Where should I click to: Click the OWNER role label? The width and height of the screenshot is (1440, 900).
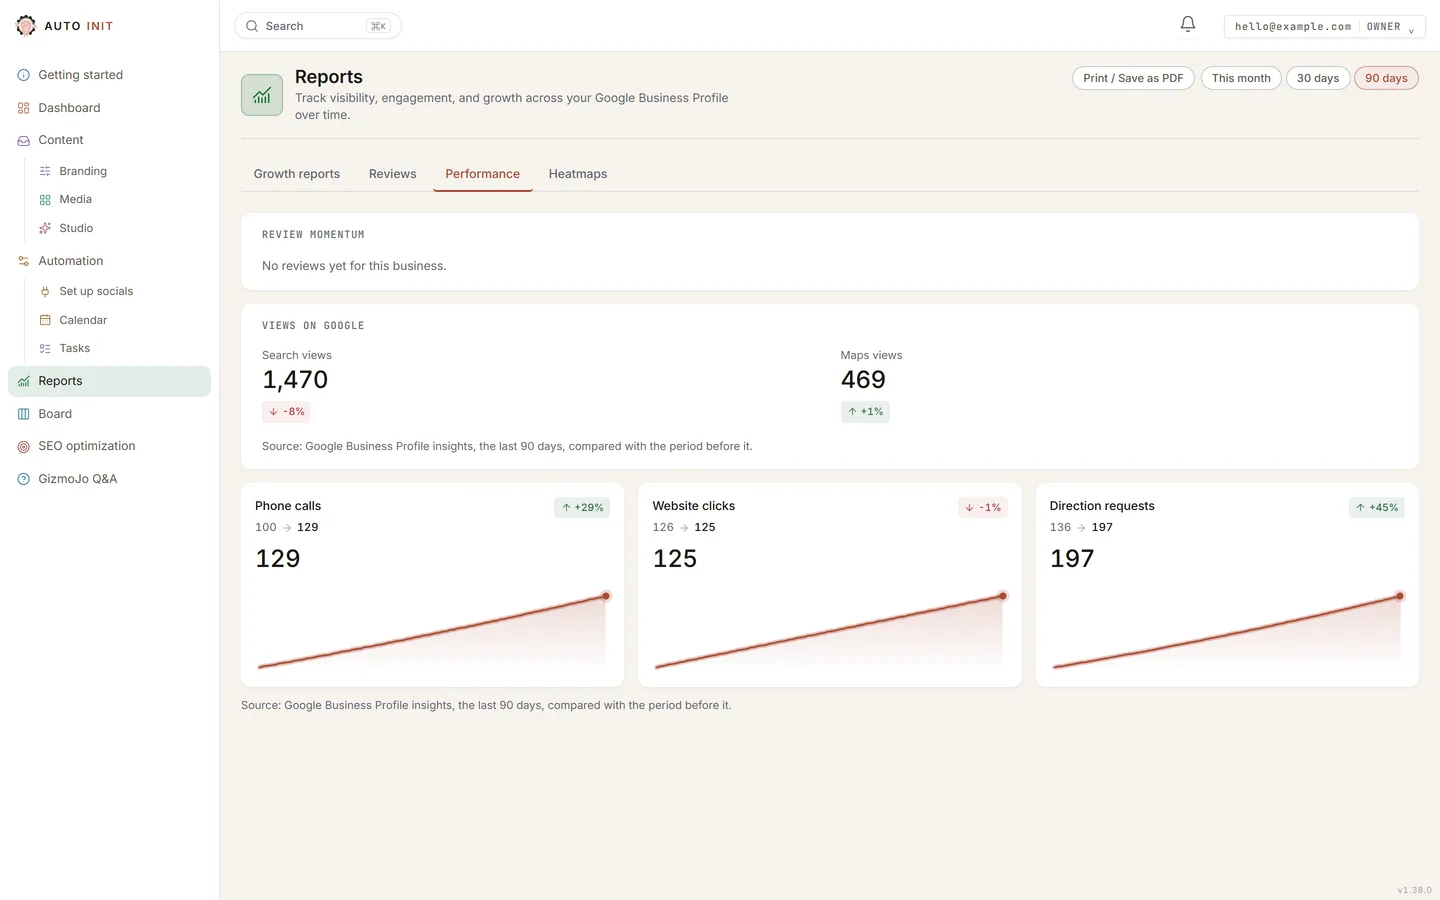[x=1383, y=27]
